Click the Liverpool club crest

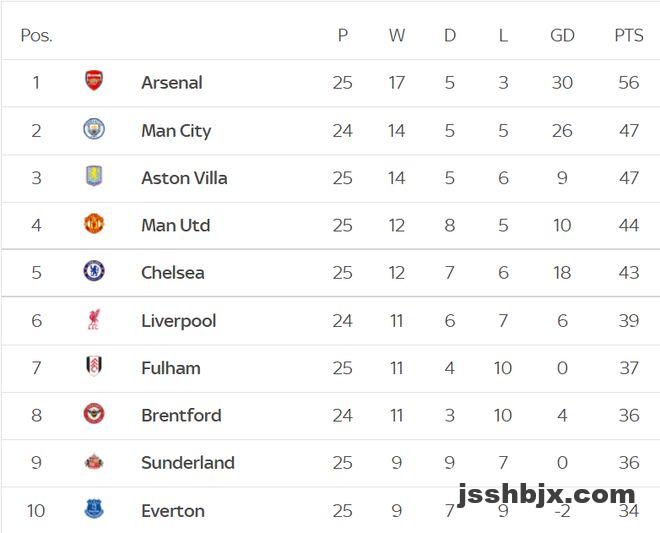tap(94, 320)
